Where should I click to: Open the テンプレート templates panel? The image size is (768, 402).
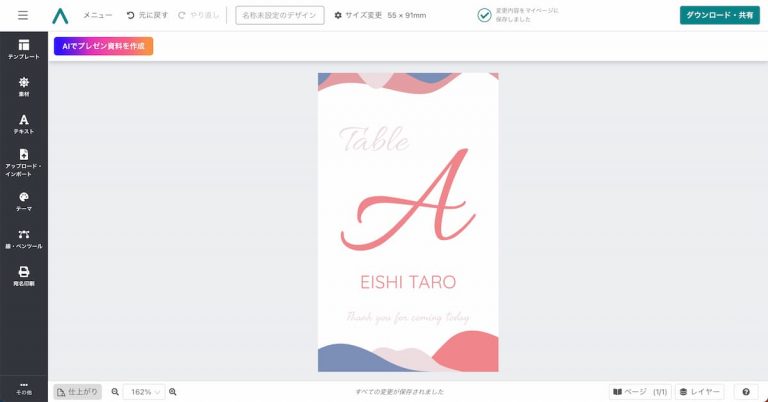pos(24,49)
